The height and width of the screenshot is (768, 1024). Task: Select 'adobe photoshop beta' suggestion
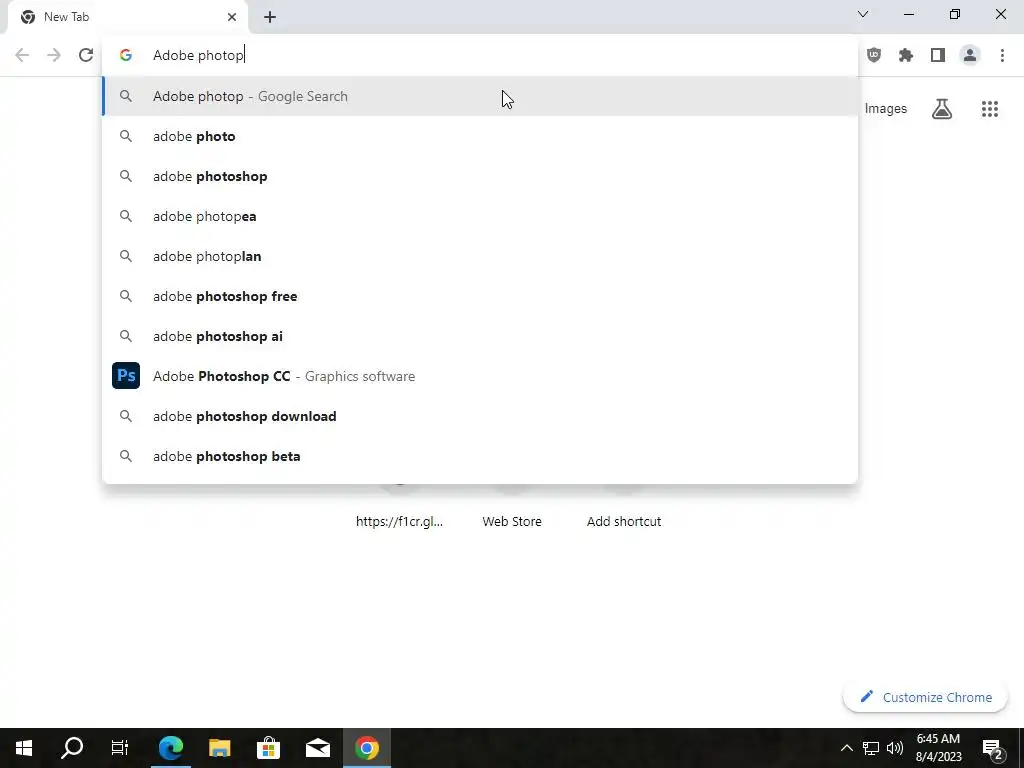tap(480, 456)
